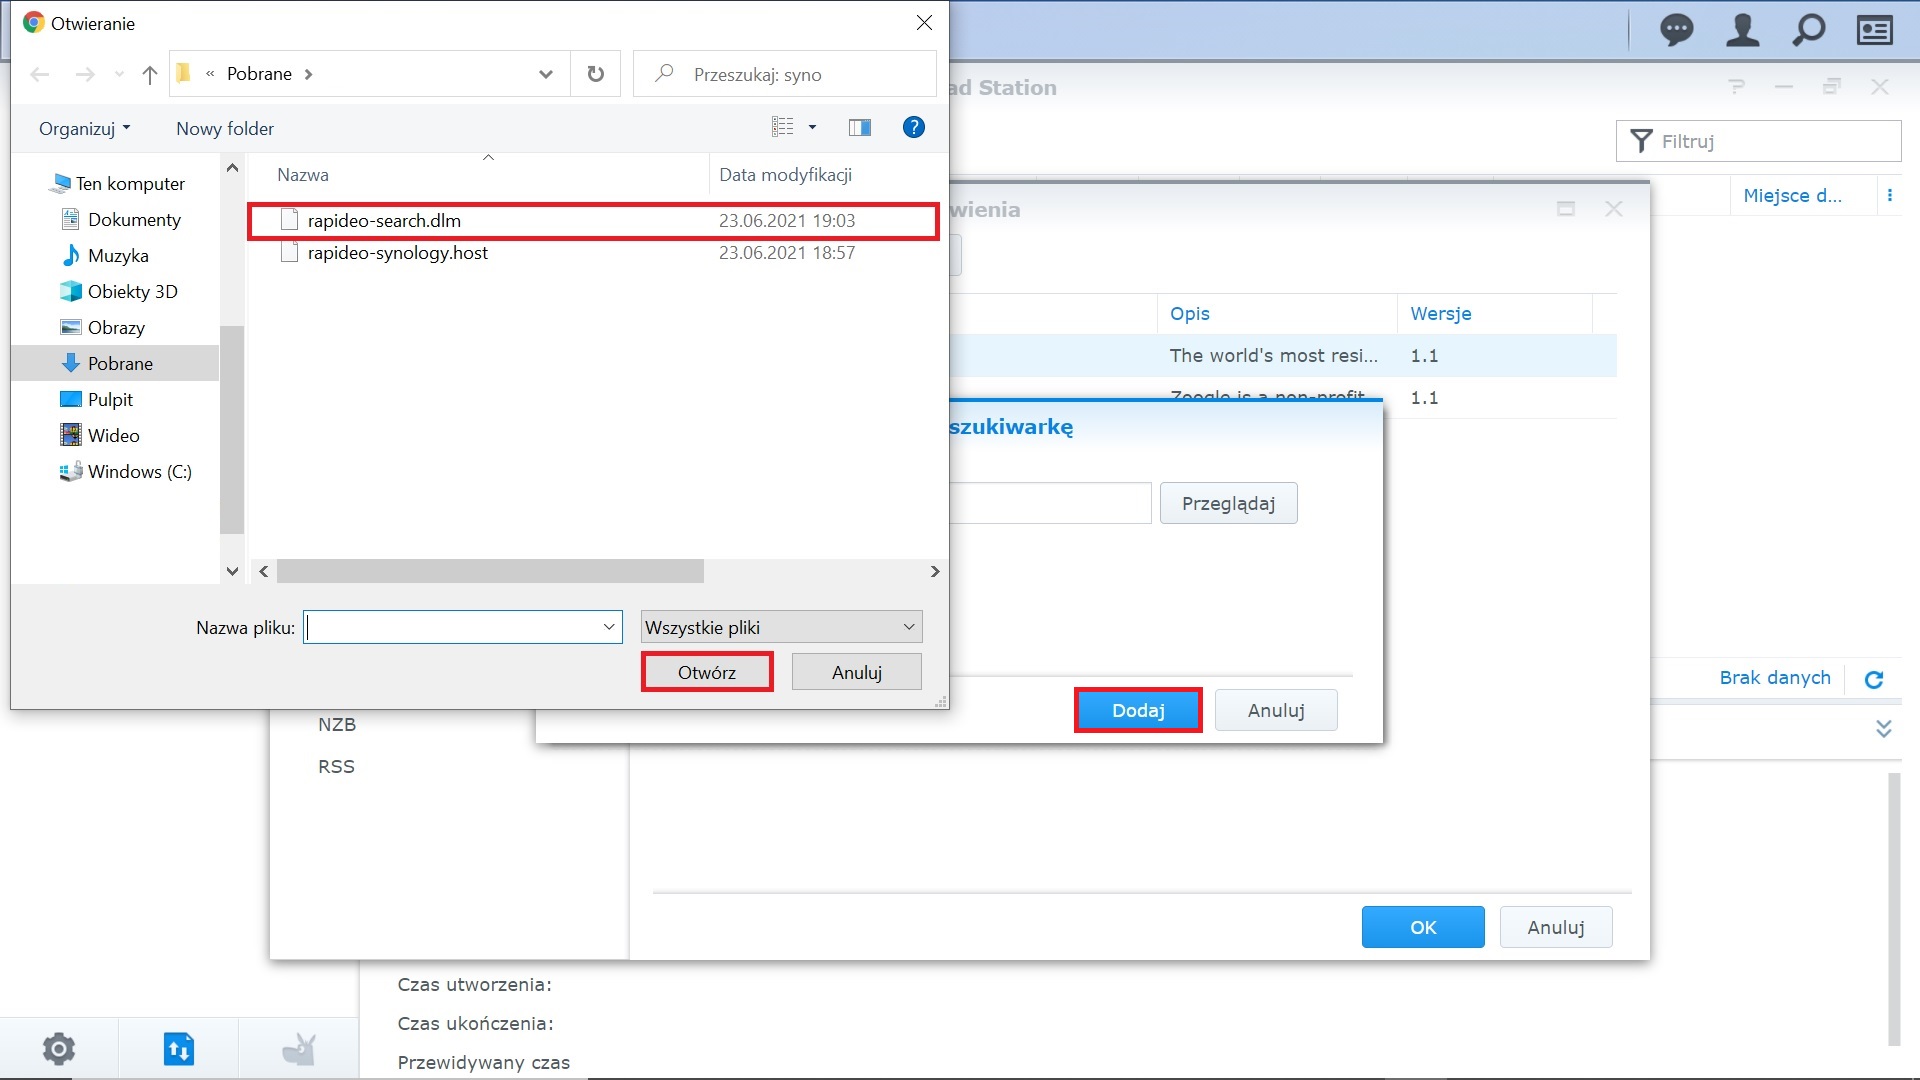Cancel the file open dialog
This screenshot has height=1080, width=1920.
pos(857,672)
